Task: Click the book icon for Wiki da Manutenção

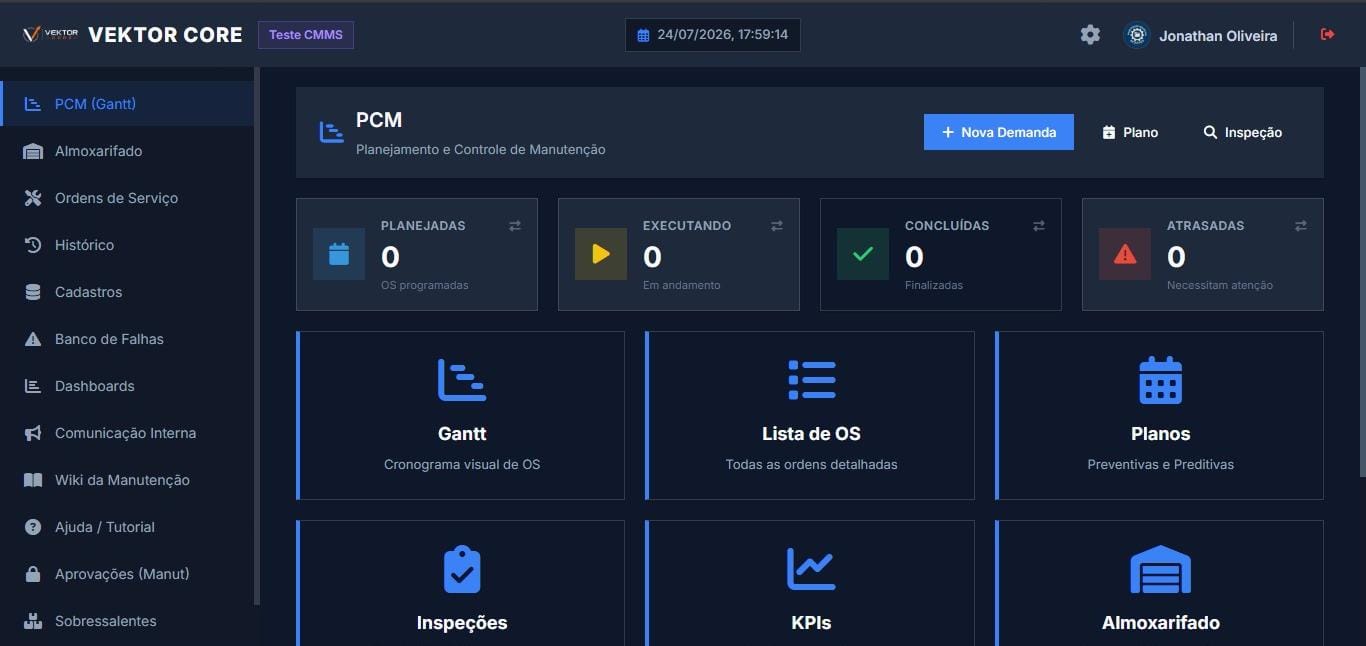Action: [x=33, y=480]
